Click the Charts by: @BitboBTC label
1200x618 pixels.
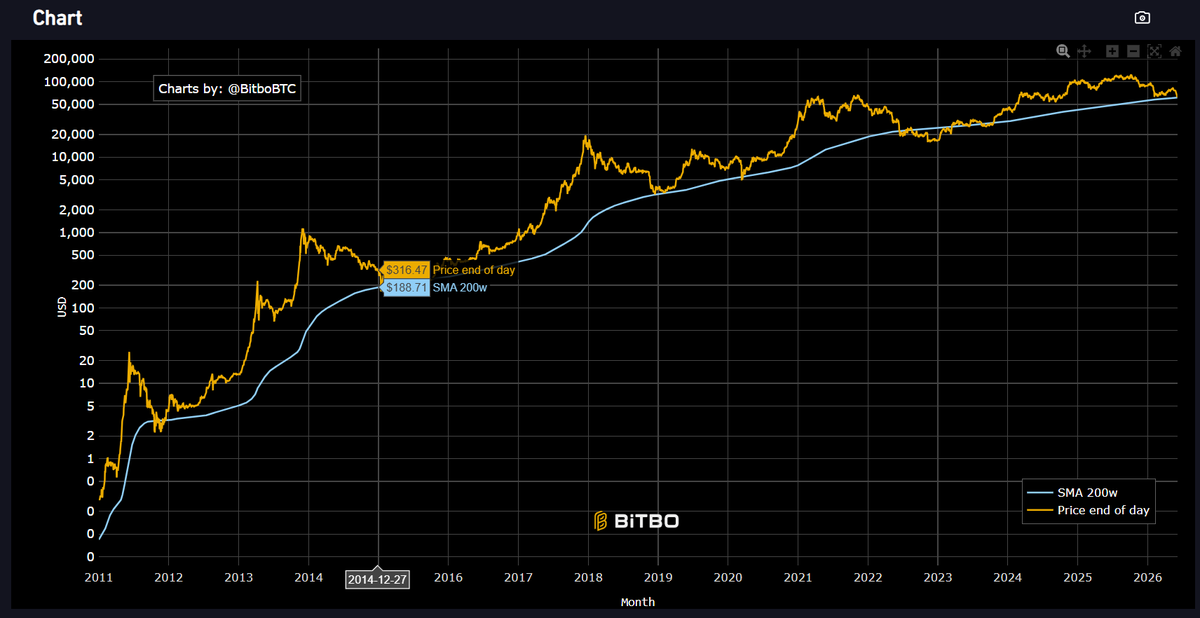click(x=229, y=89)
